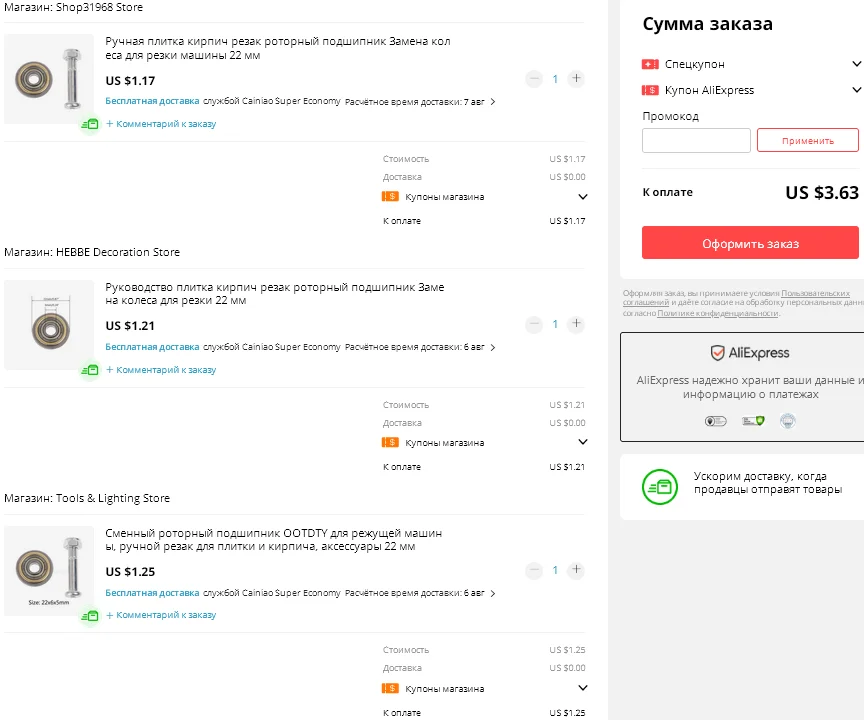This screenshot has height=720, width=864.
Task: Add order comment for Tools & Lighting item
Action: [161, 615]
